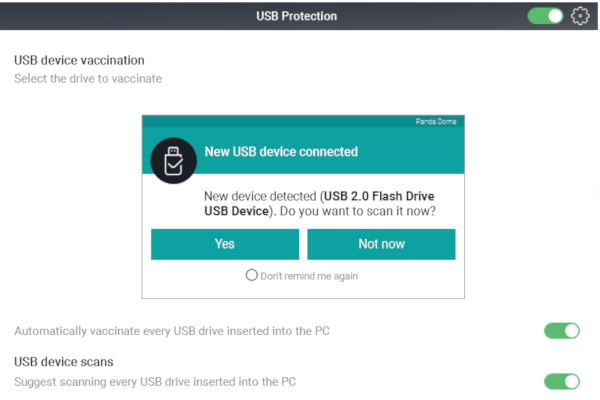Click "Automatically vaccinate every USB drive" label
The height and width of the screenshot is (400, 600).
[x=172, y=331]
